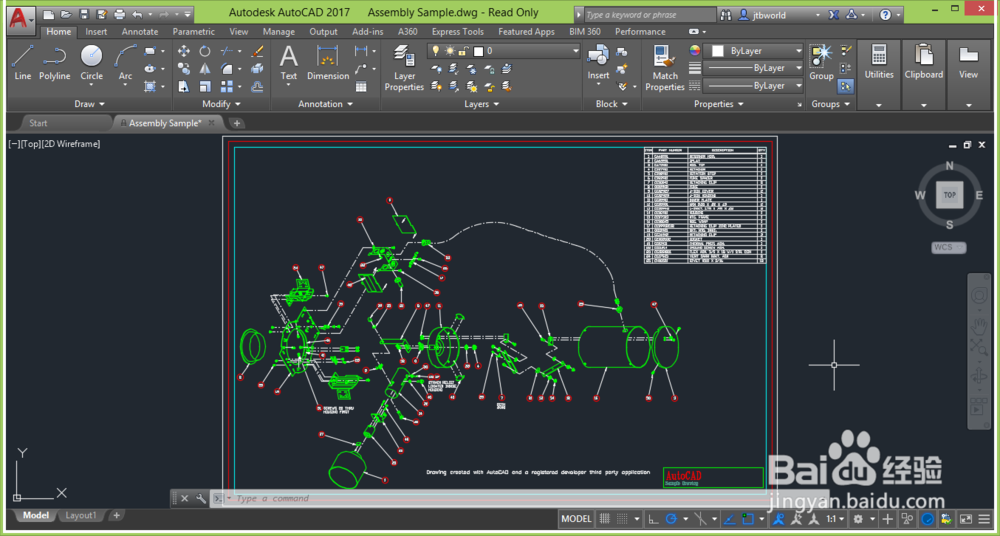Select the Stretch tool
Image resolution: width=1000 pixels, height=536 pixels.
coord(184,86)
